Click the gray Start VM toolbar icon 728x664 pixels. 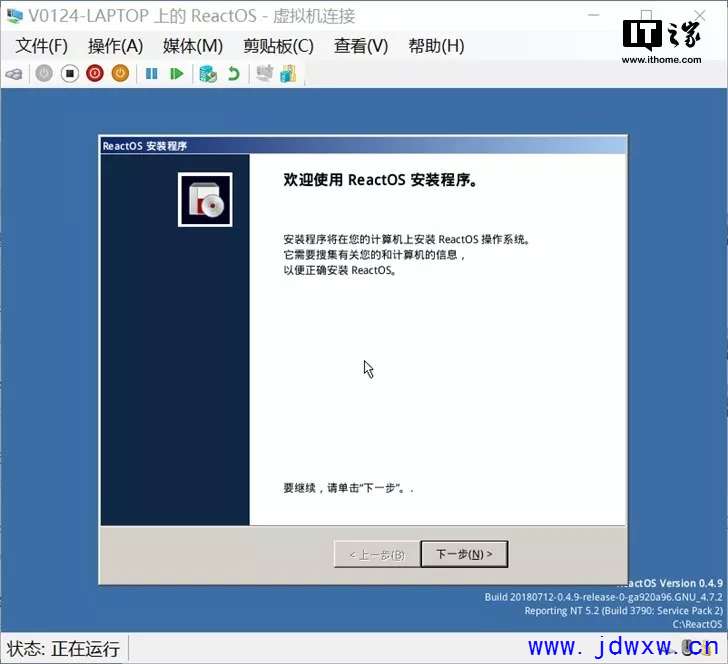tap(44, 73)
